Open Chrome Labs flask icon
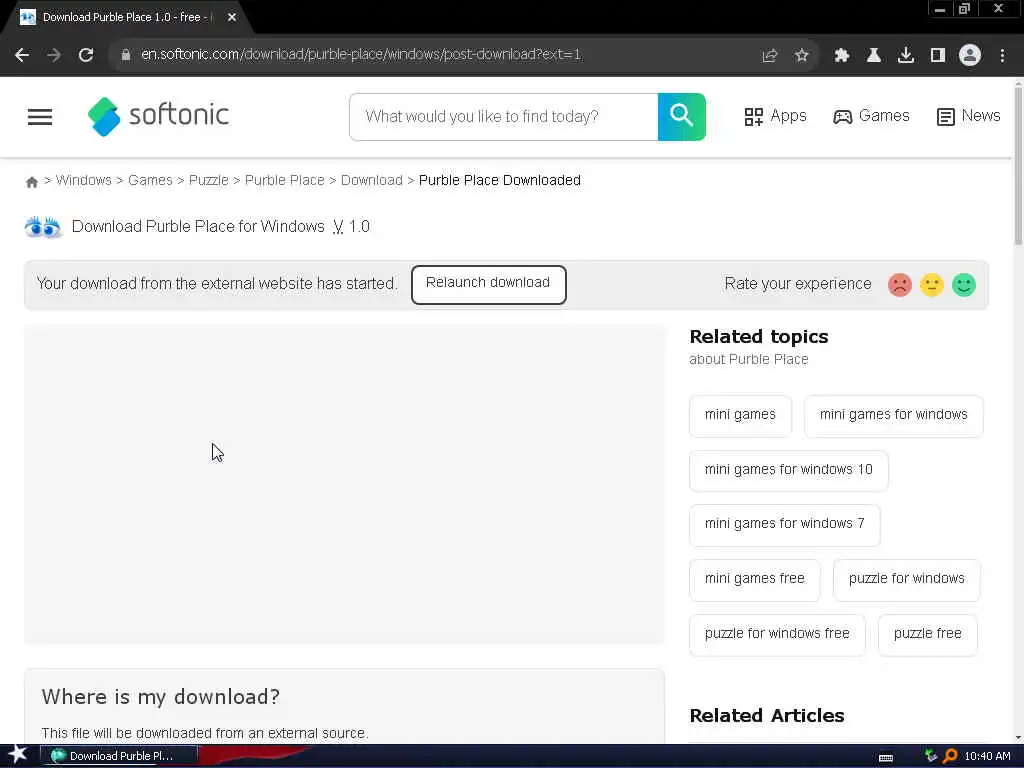Image resolution: width=1024 pixels, height=768 pixels. (874, 56)
